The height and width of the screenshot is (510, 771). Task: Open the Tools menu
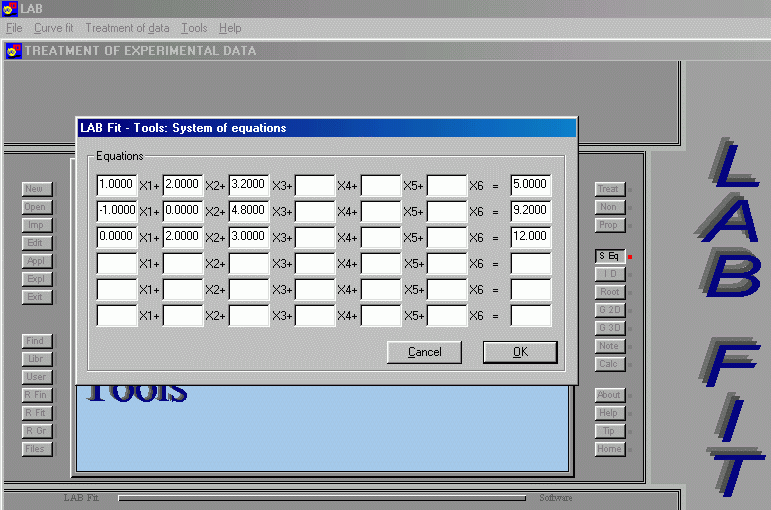point(194,28)
